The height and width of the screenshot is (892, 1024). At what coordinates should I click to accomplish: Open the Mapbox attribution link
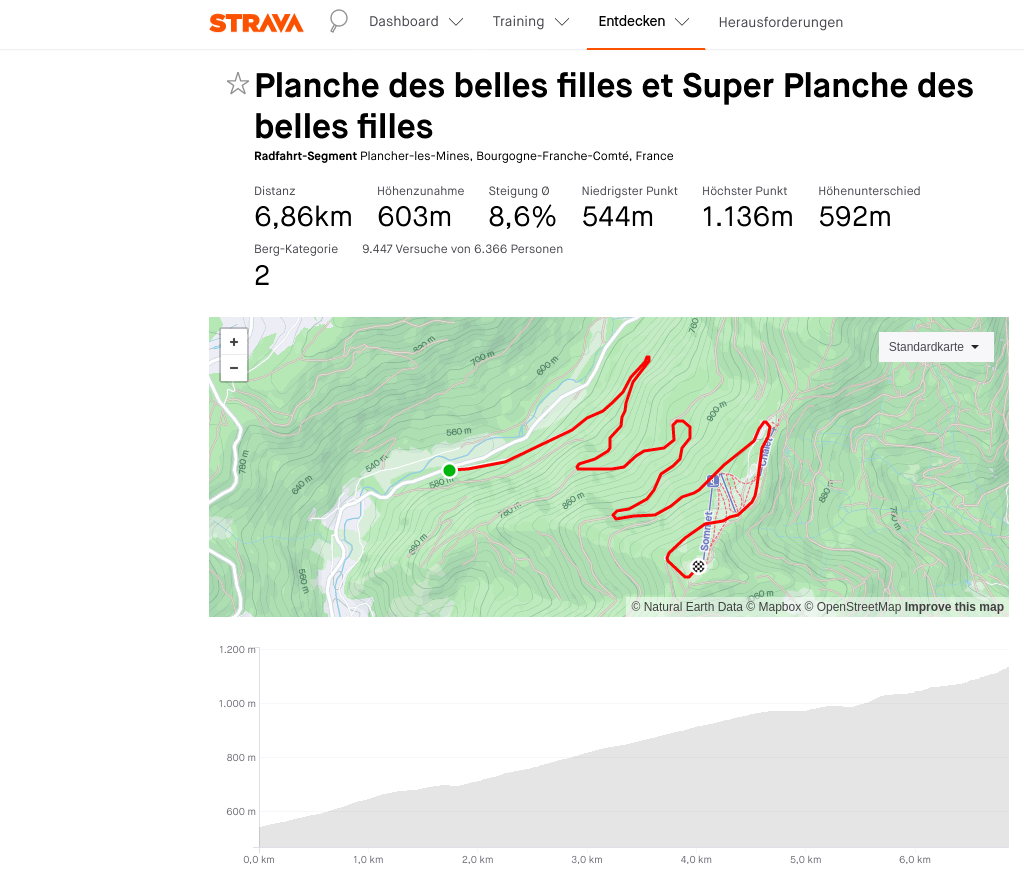coord(779,607)
